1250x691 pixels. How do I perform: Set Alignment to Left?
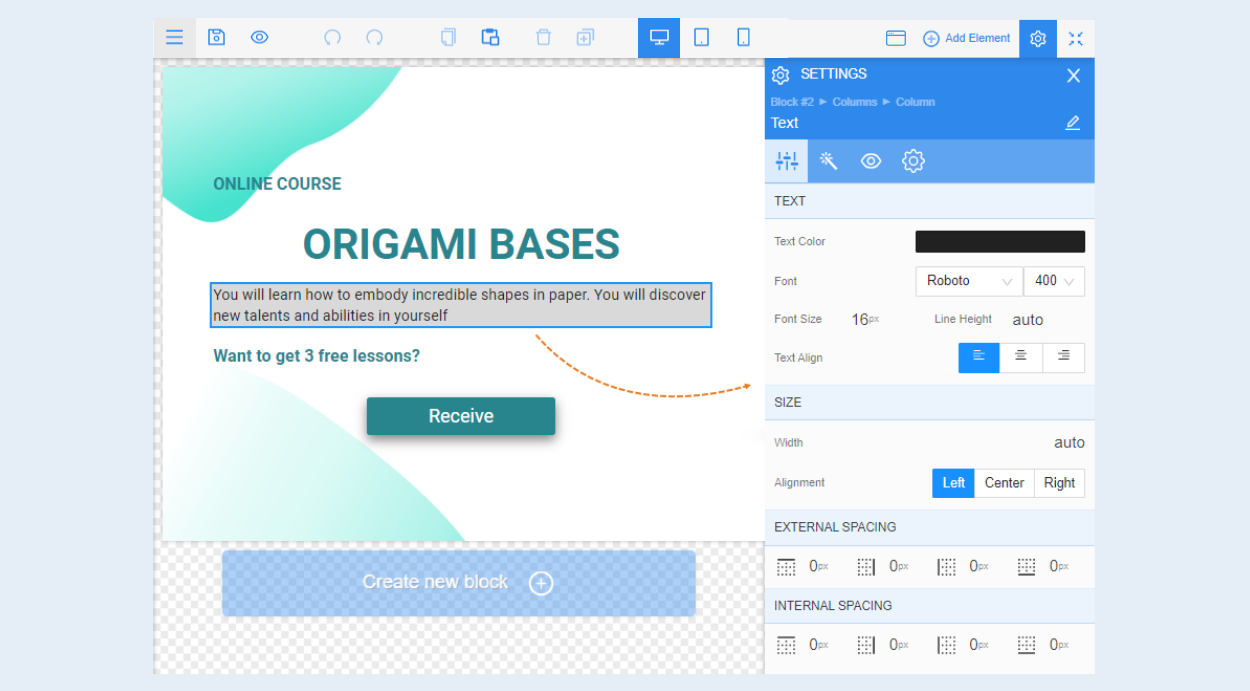click(954, 483)
